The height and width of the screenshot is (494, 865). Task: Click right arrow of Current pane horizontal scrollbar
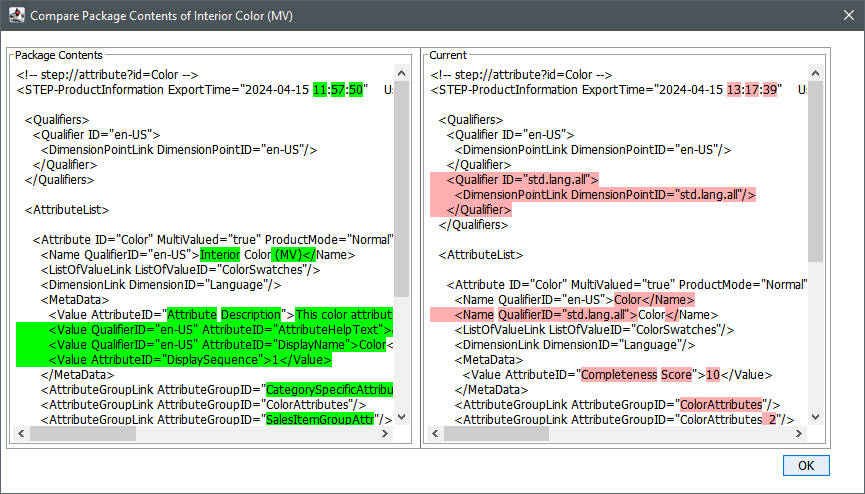(800, 434)
